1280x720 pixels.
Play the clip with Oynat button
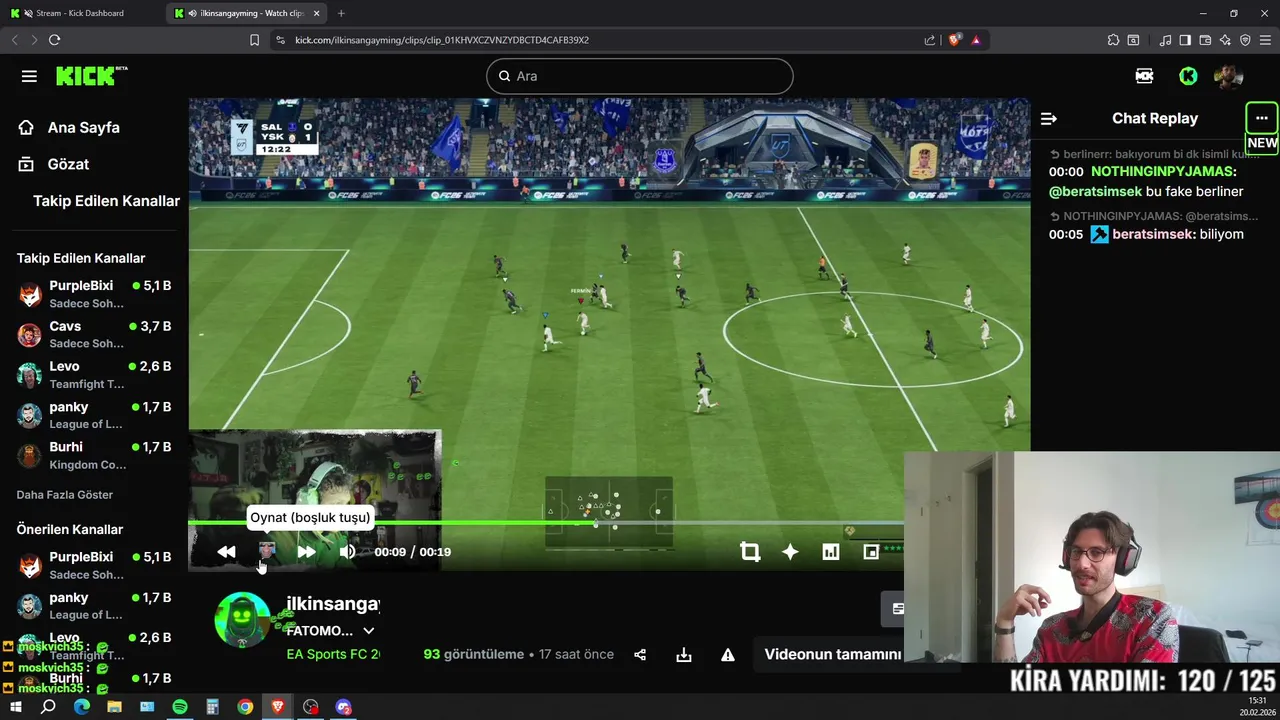[x=267, y=551]
